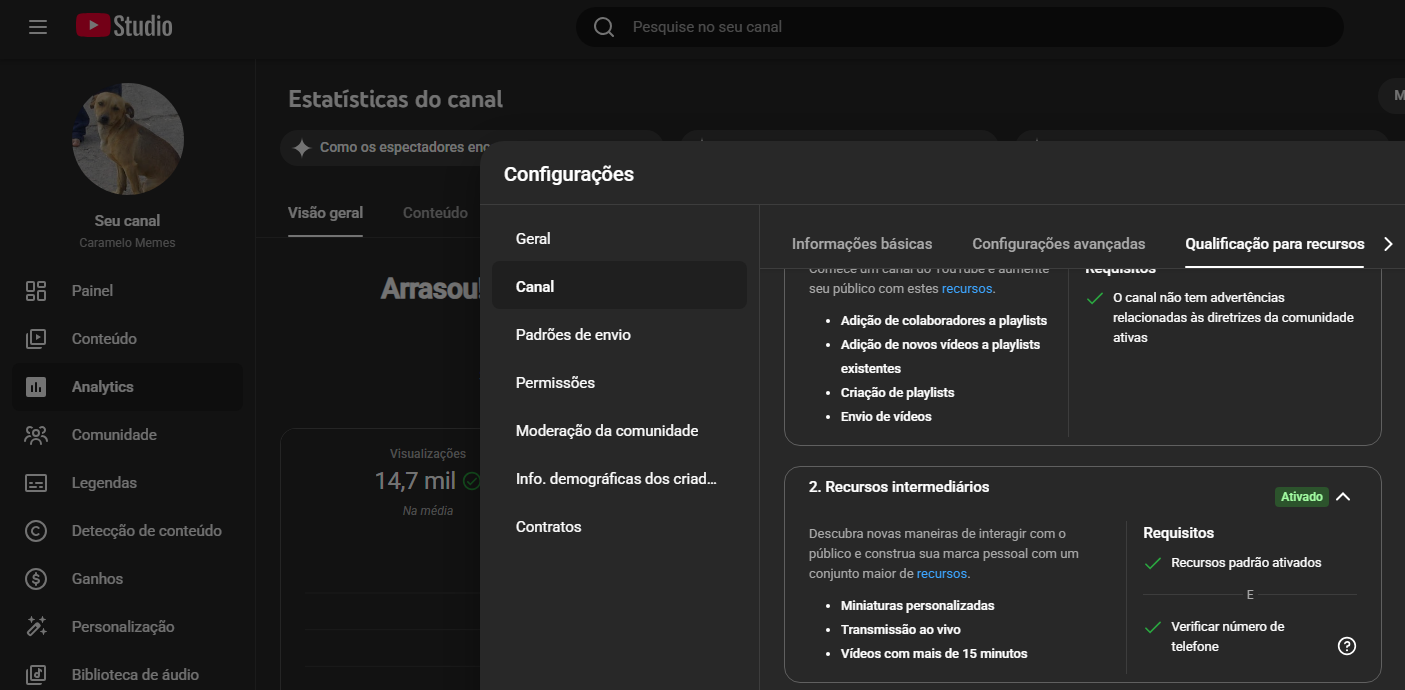This screenshot has height=690, width=1405.
Task: Go to Ganhos in the sidebar
Action: pos(127,579)
